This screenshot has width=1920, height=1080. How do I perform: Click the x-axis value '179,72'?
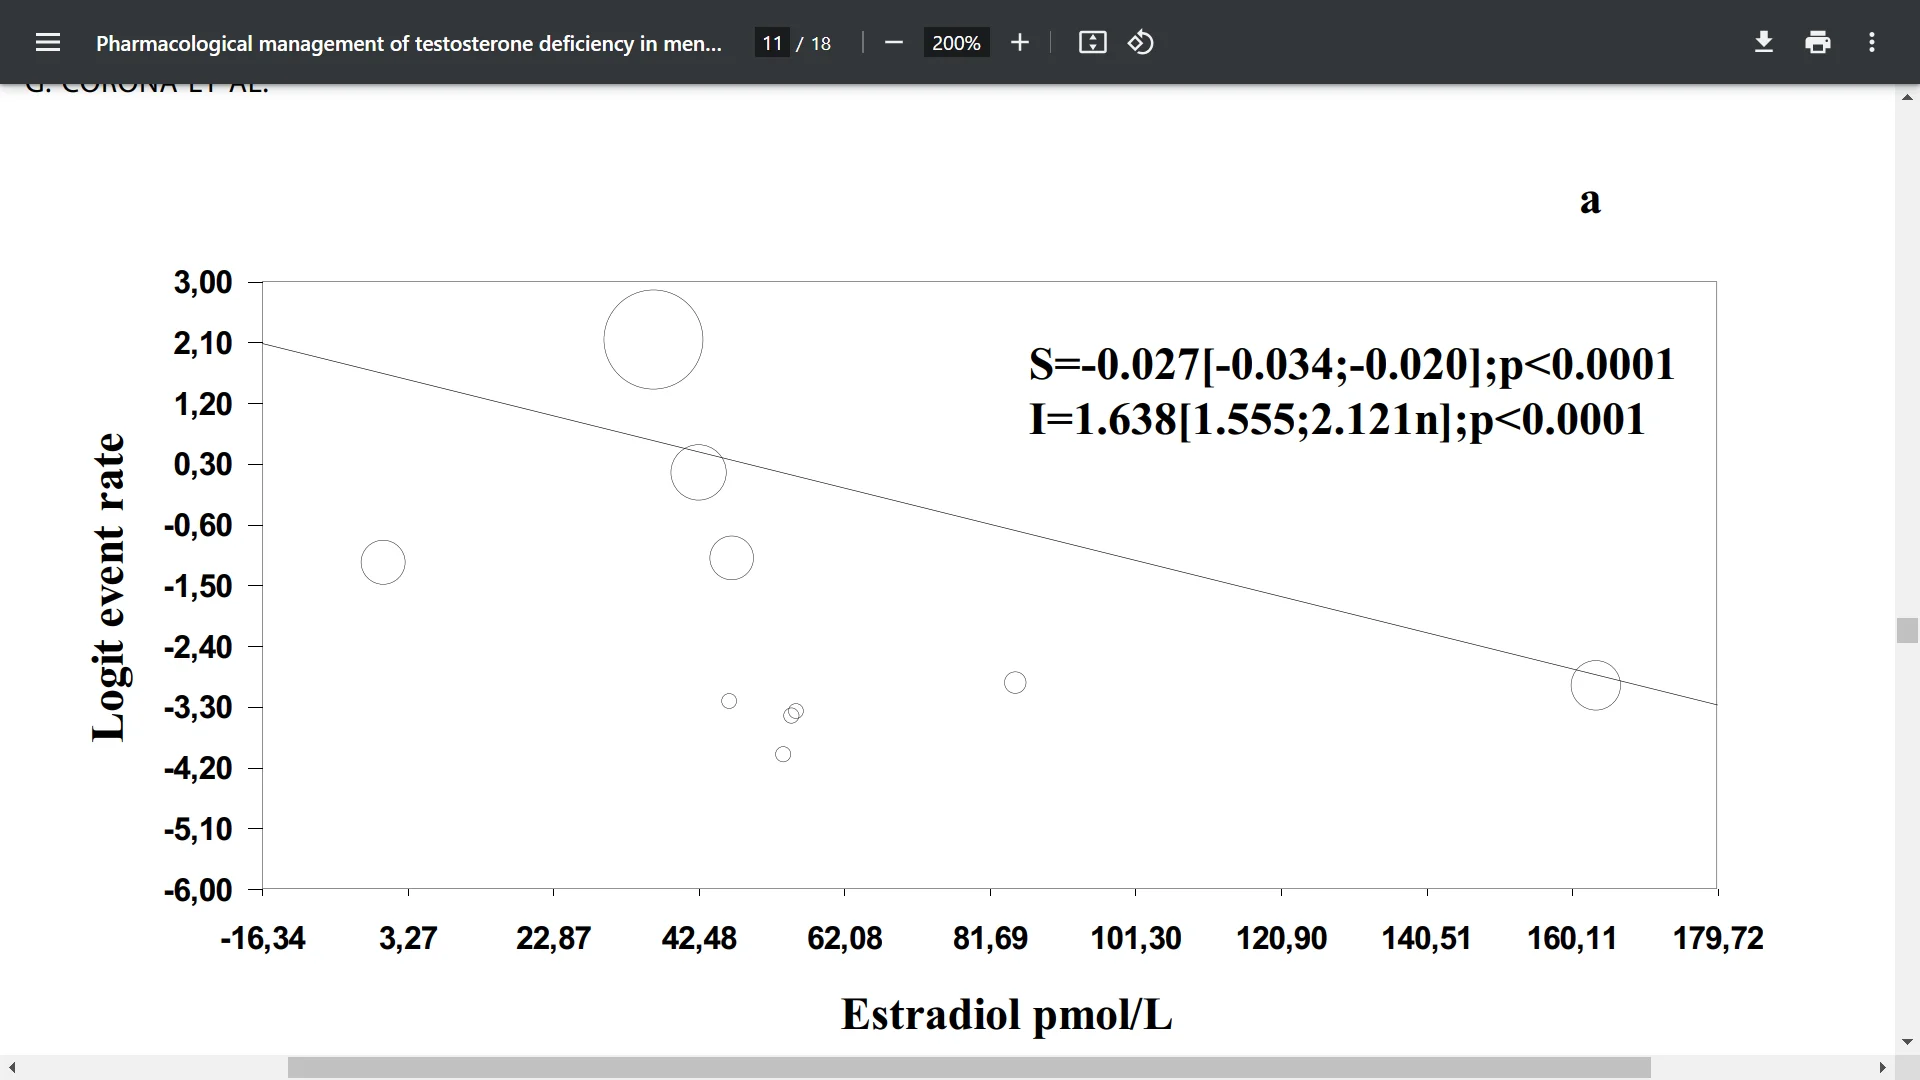pos(1718,938)
